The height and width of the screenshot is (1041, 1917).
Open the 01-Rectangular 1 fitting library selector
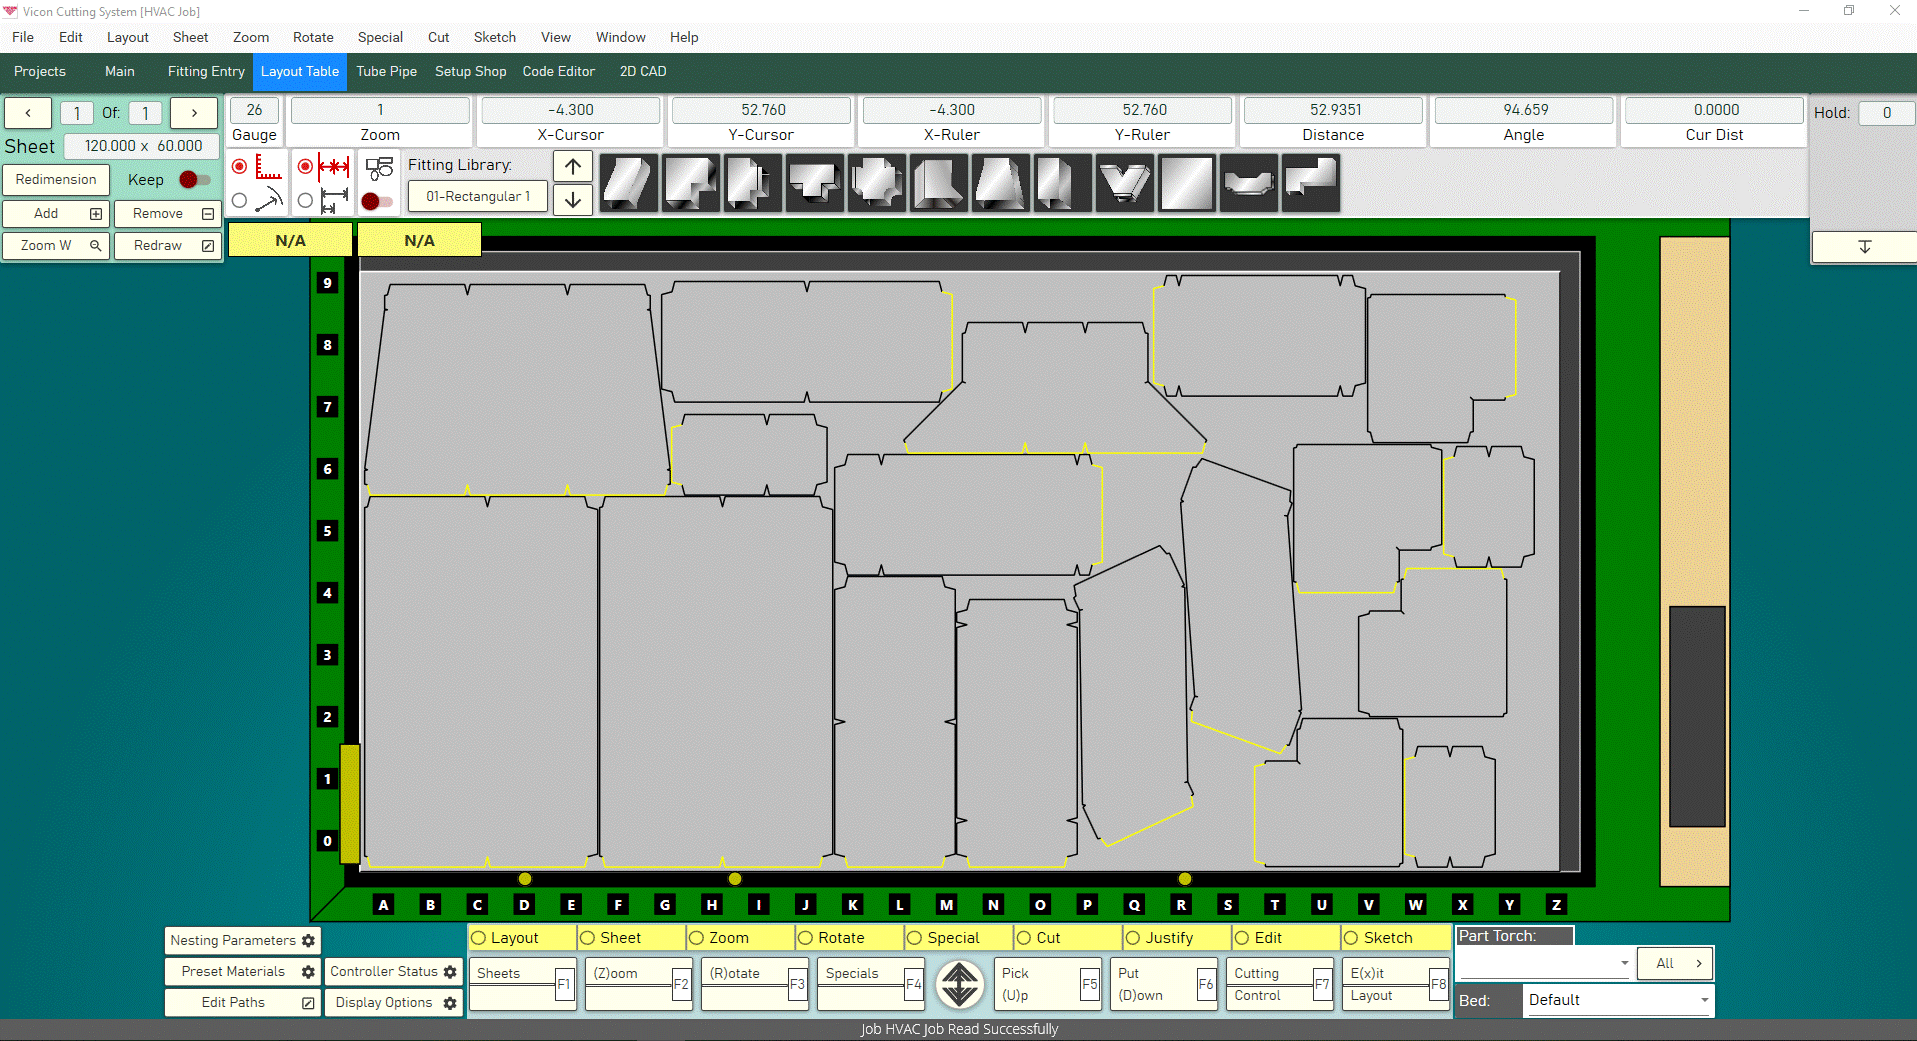(x=477, y=196)
